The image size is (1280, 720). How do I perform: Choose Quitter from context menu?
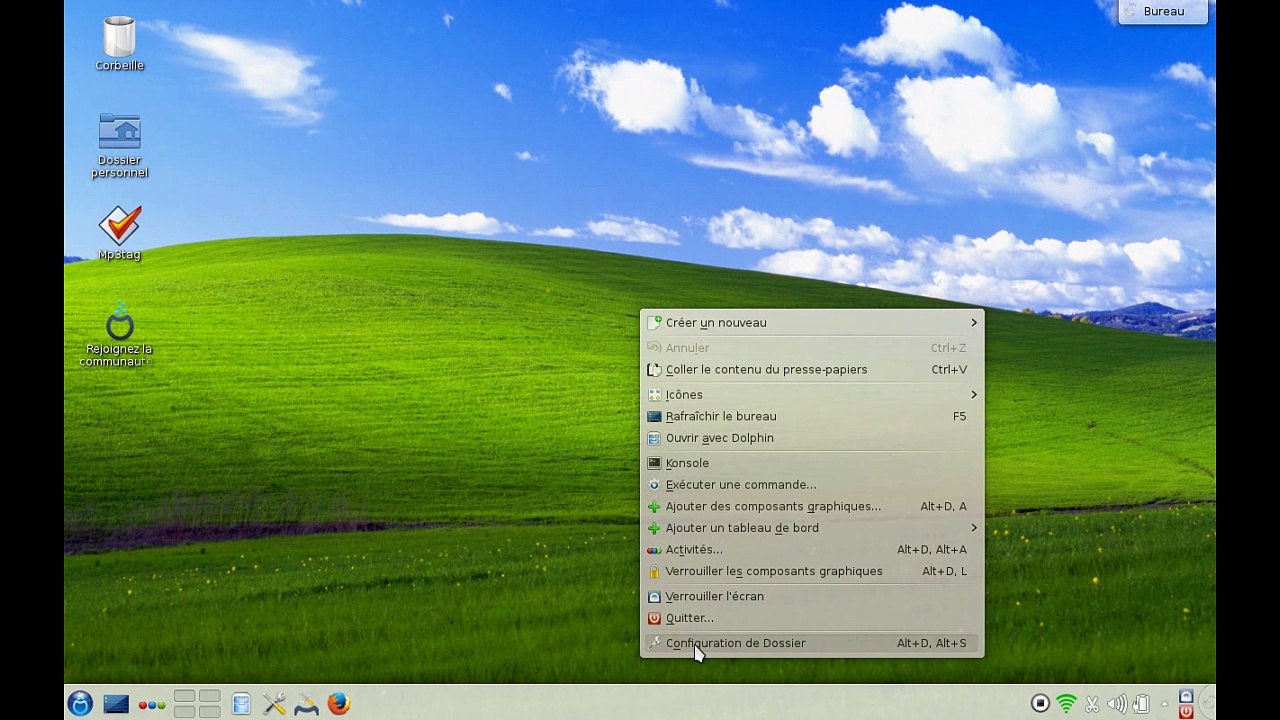tap(811, 618)
